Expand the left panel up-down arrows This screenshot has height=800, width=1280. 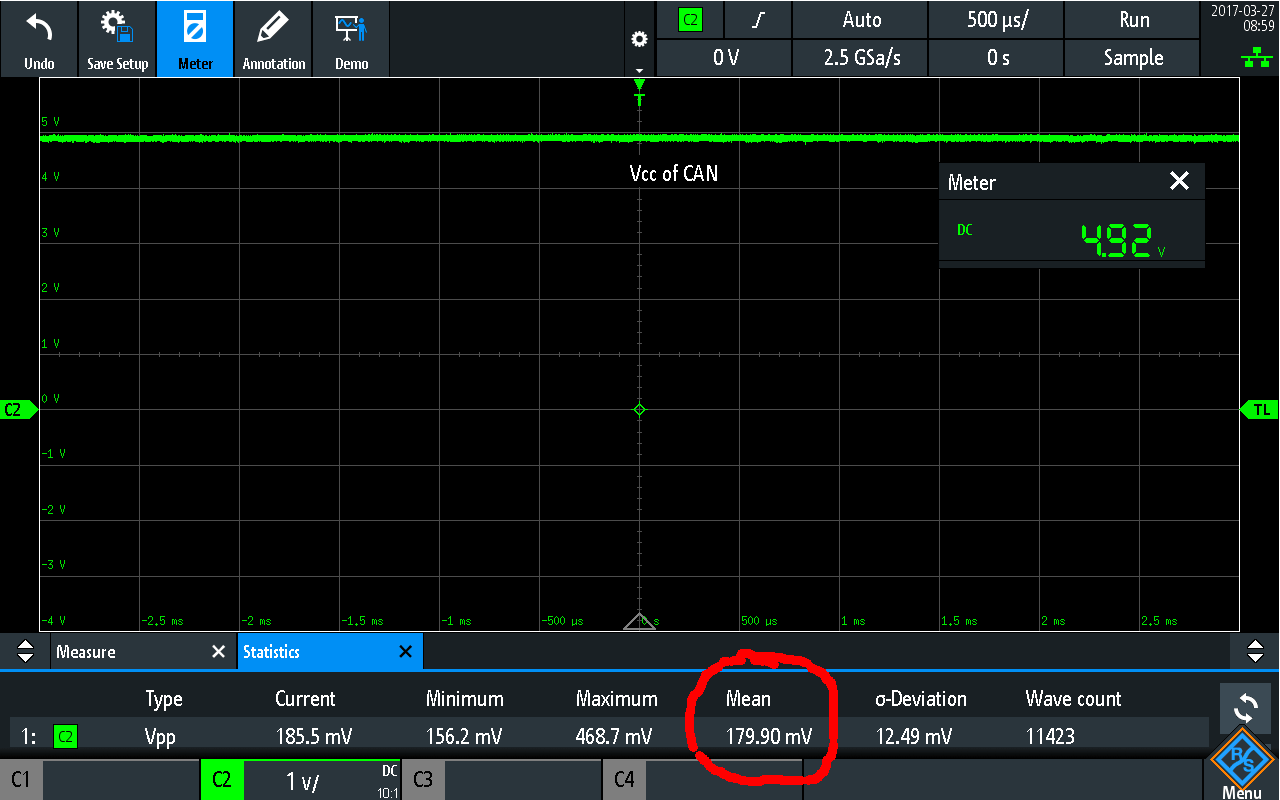tap(25, 652)
